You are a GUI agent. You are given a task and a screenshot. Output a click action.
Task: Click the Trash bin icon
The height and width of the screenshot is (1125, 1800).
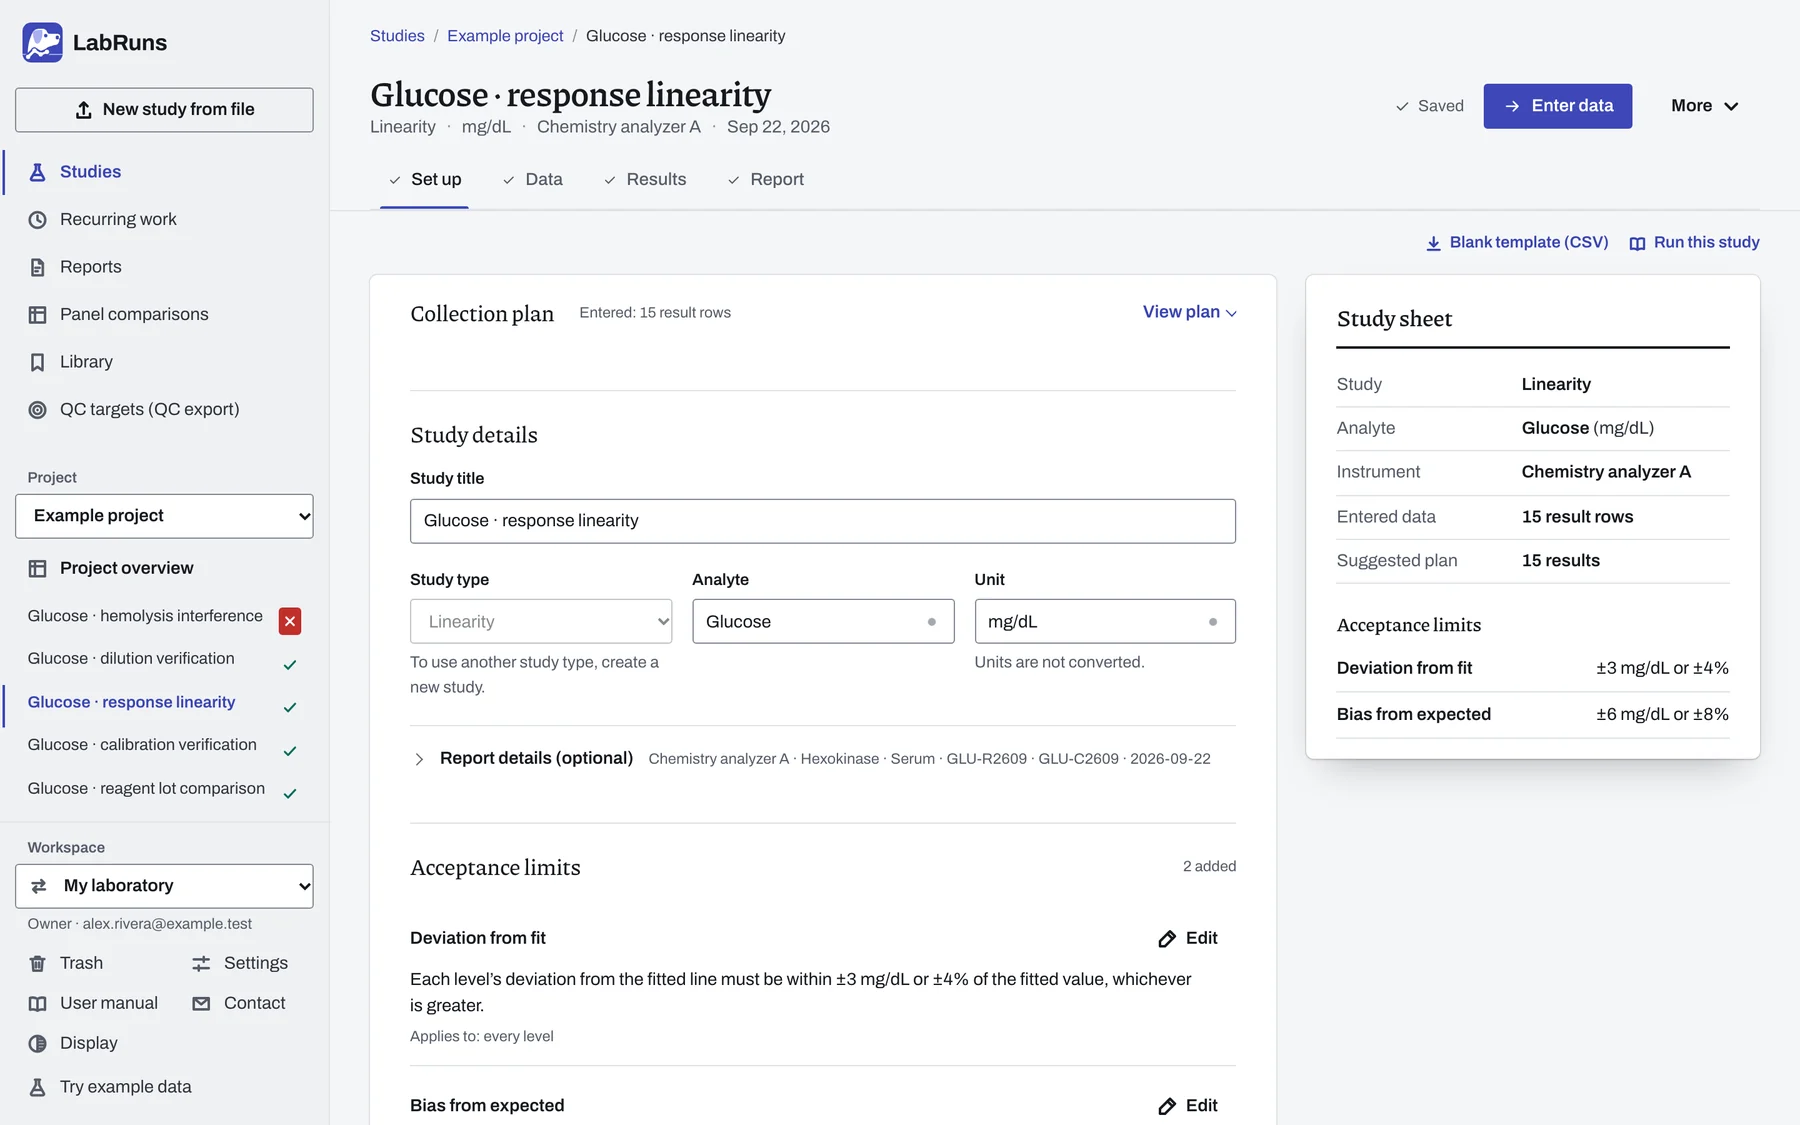tap(37, 963)
